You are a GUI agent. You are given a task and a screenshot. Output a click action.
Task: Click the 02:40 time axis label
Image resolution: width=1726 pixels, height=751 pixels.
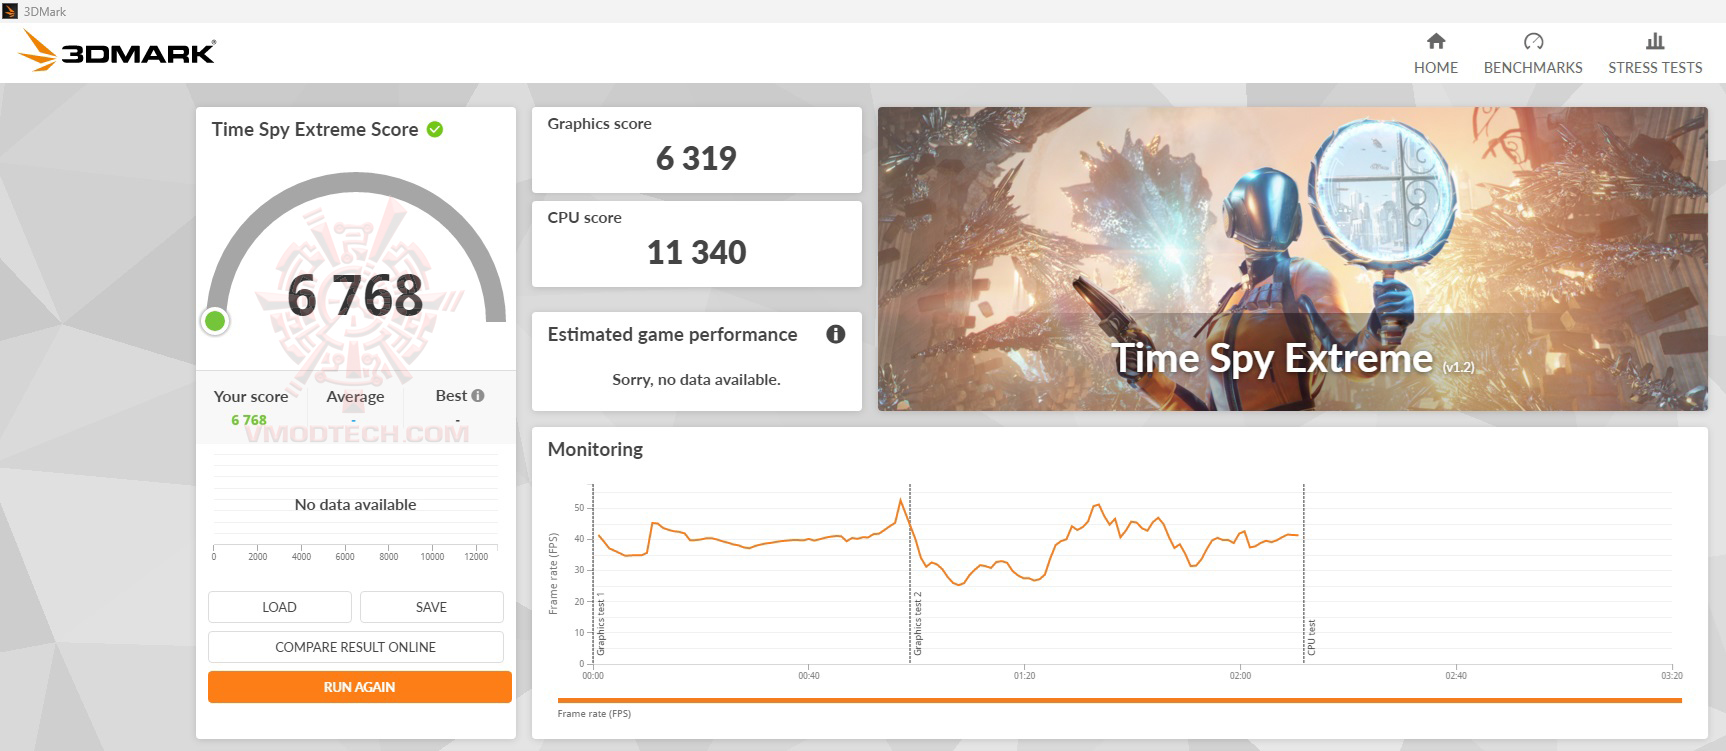point(1456,676)
